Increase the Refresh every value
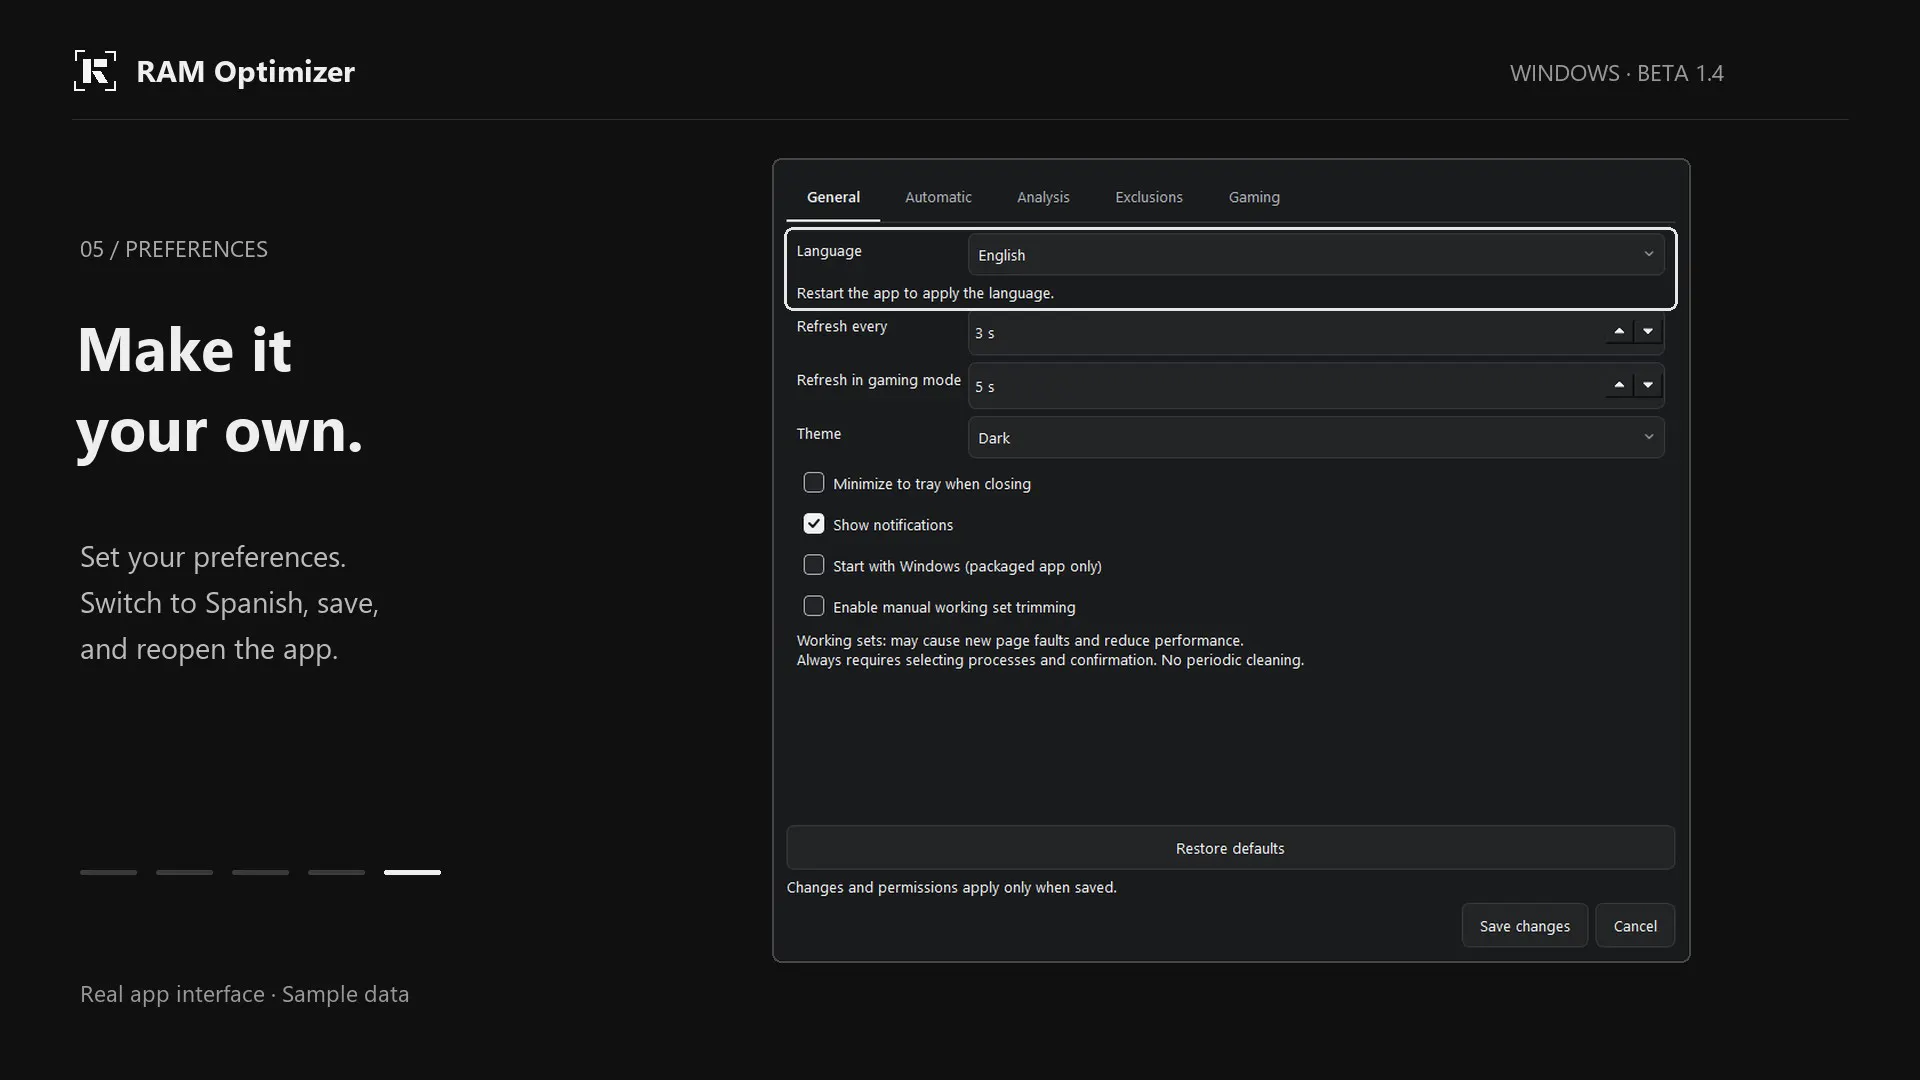Screen dimensions: 1920x1080 [x=1619, y=332]
